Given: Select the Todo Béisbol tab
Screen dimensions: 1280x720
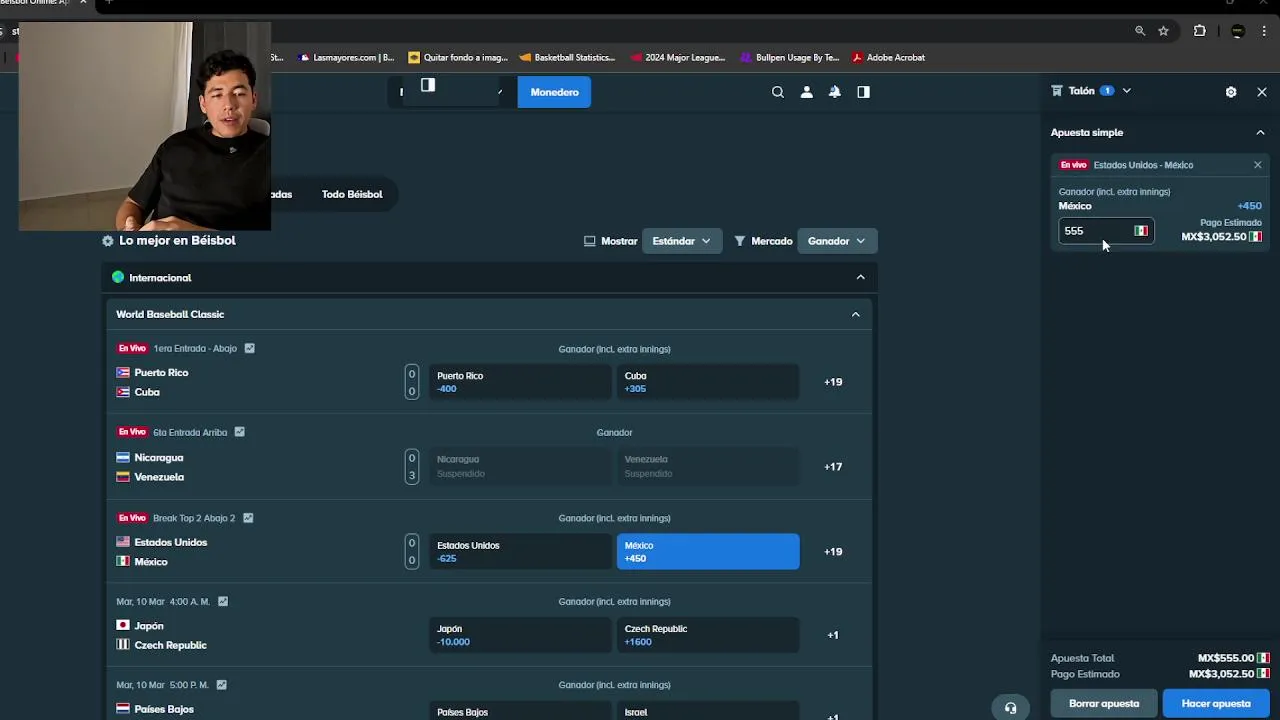Looking at the screenshot, I should tap(352, 194).
